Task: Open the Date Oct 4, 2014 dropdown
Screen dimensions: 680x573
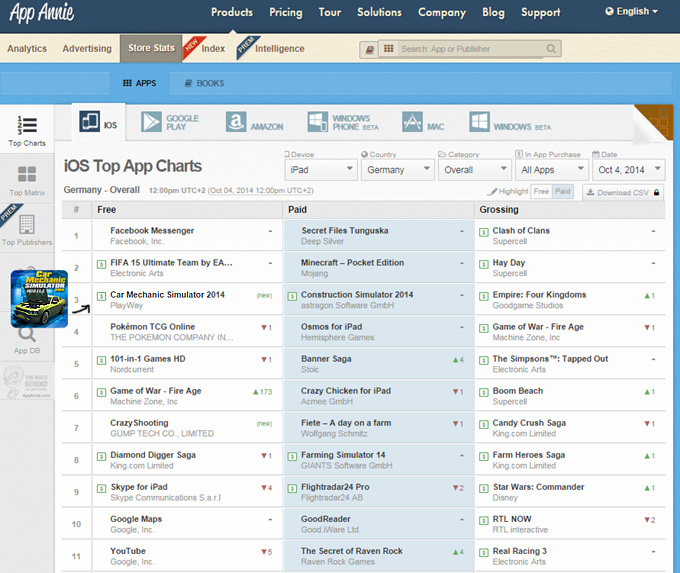Action: coord(628,170)
